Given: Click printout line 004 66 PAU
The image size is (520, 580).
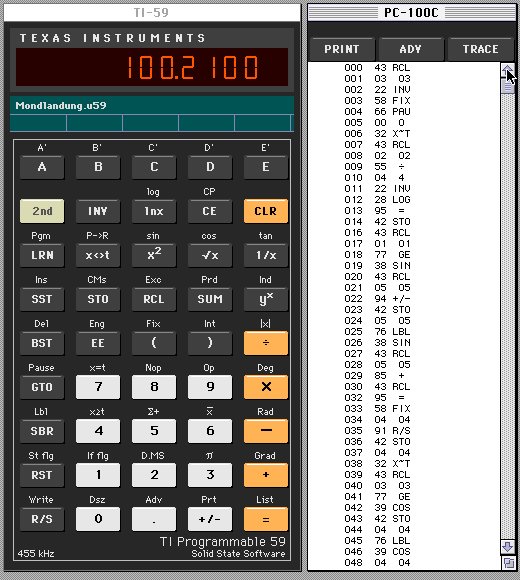Looking at the screenshot, I should pos(377,112).
